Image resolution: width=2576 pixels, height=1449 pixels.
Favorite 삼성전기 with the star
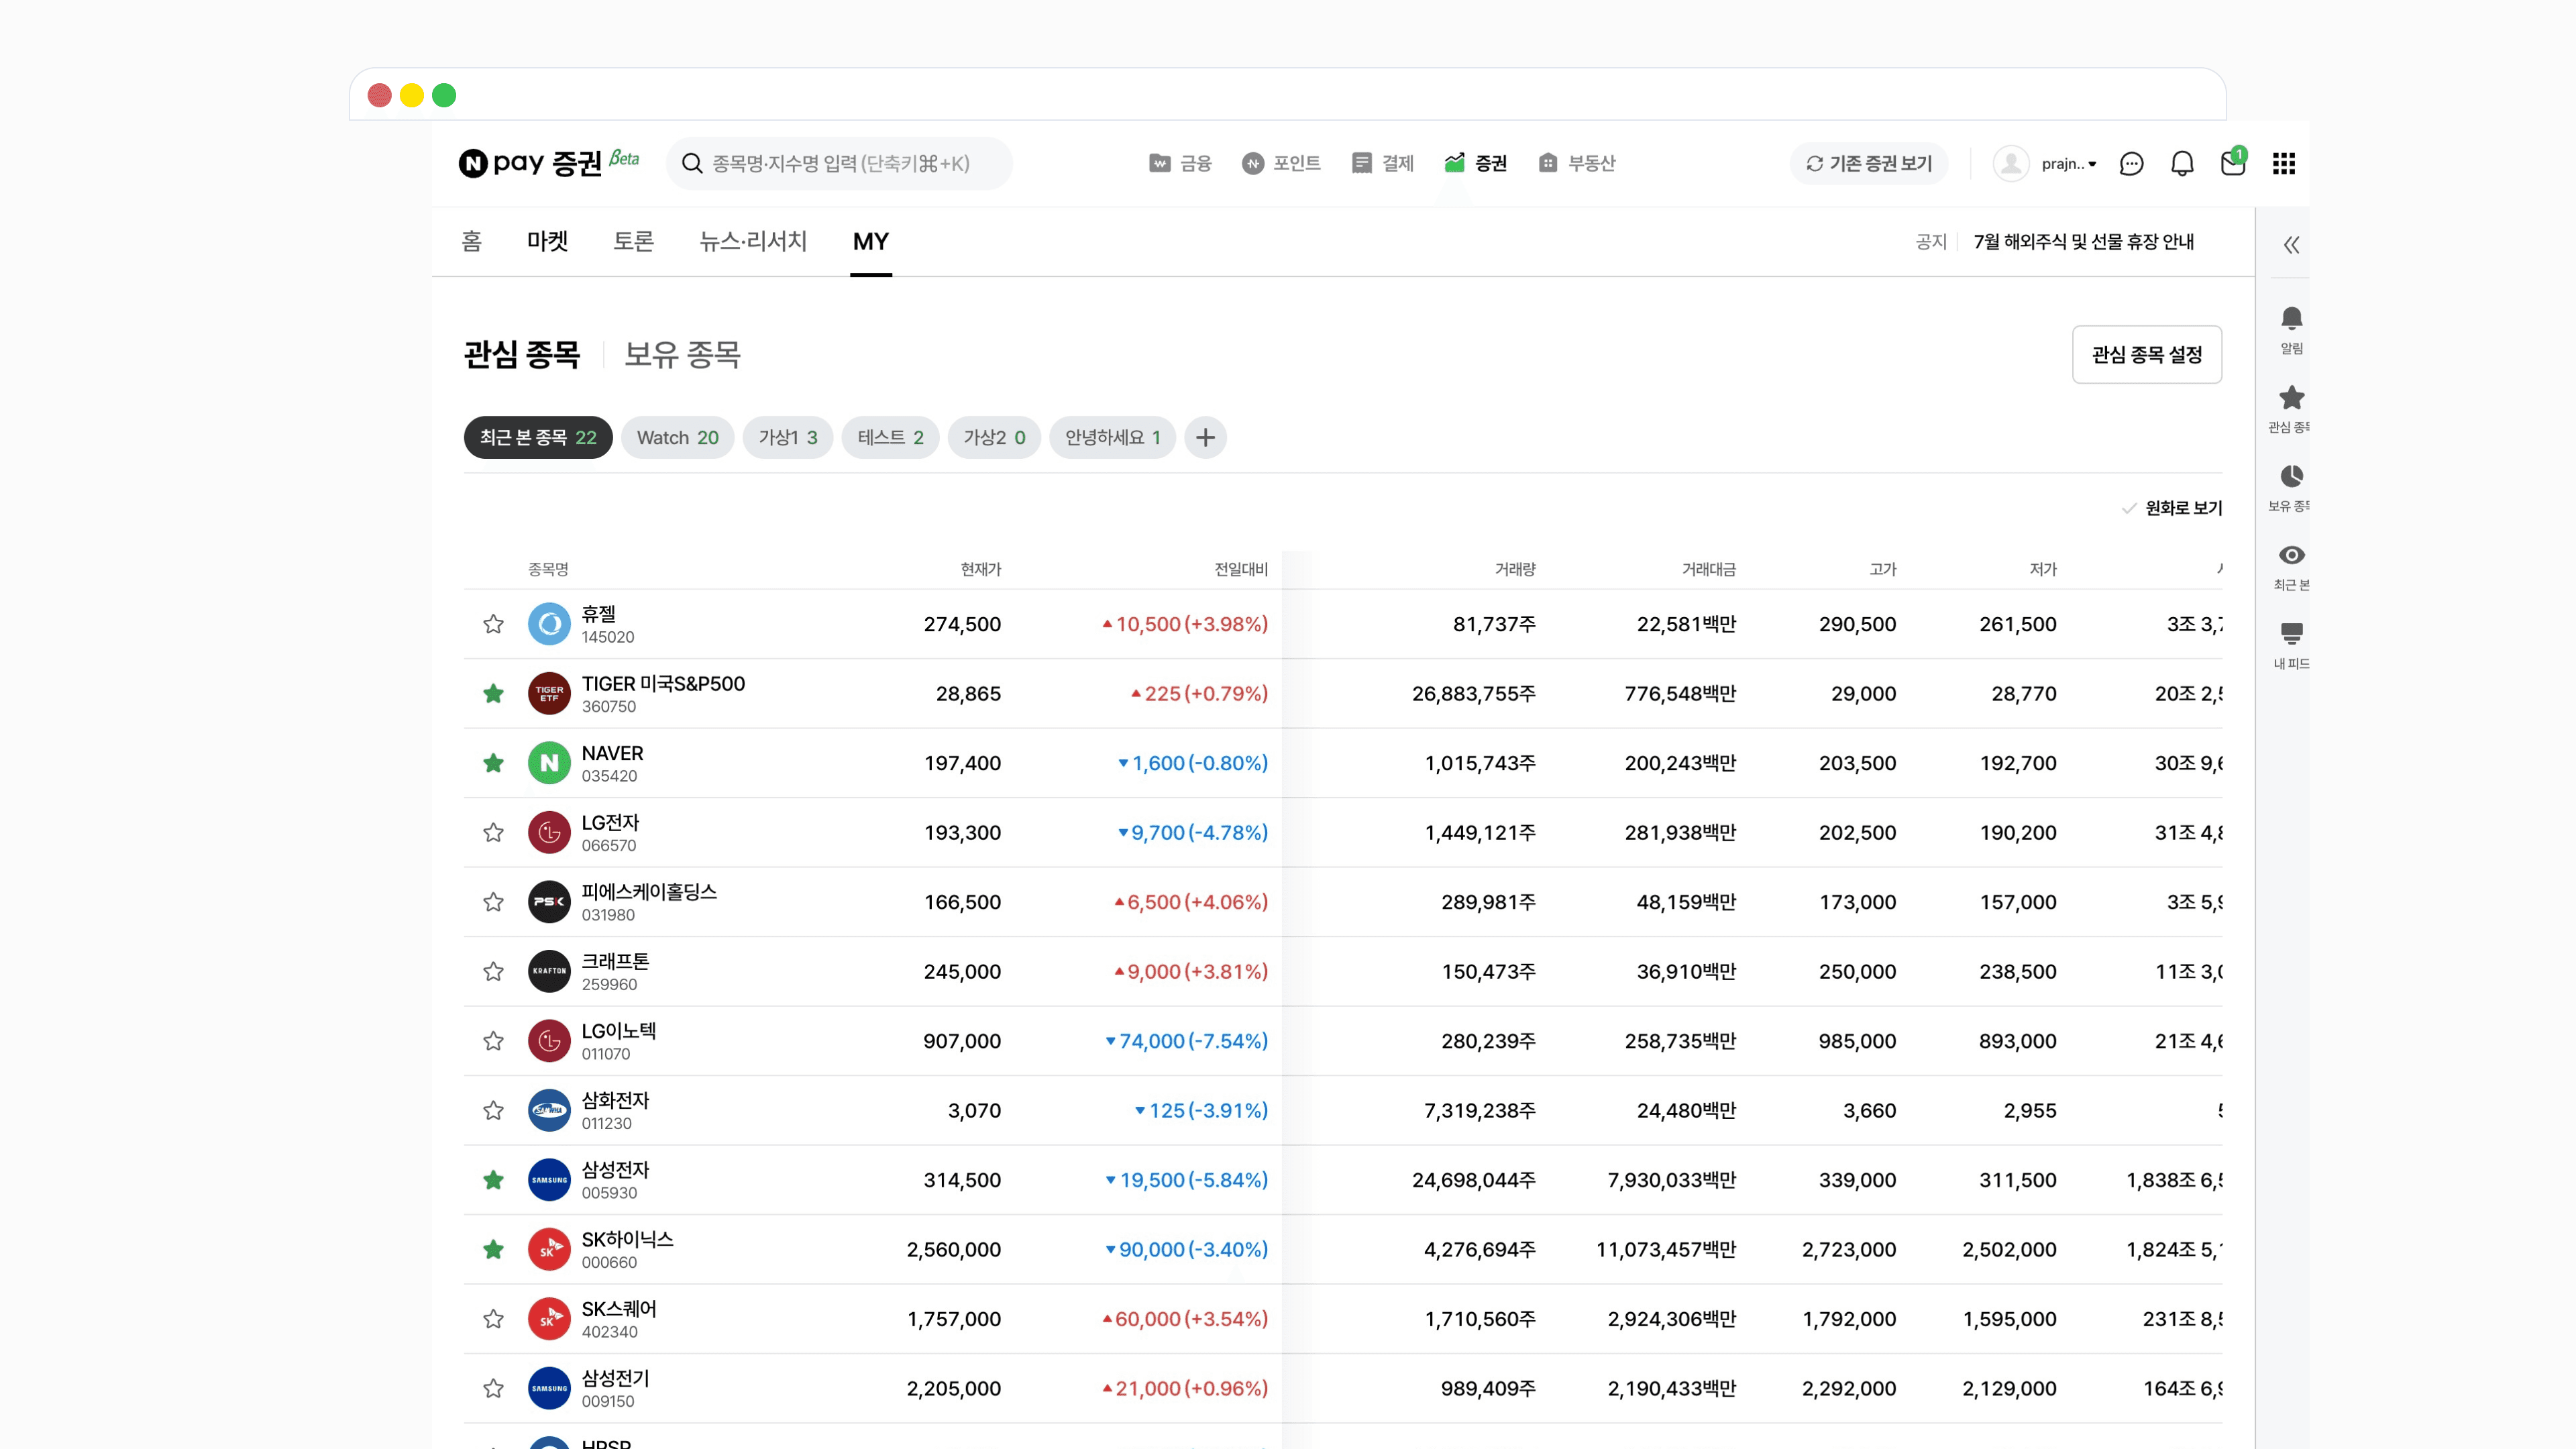(493, 1388)
